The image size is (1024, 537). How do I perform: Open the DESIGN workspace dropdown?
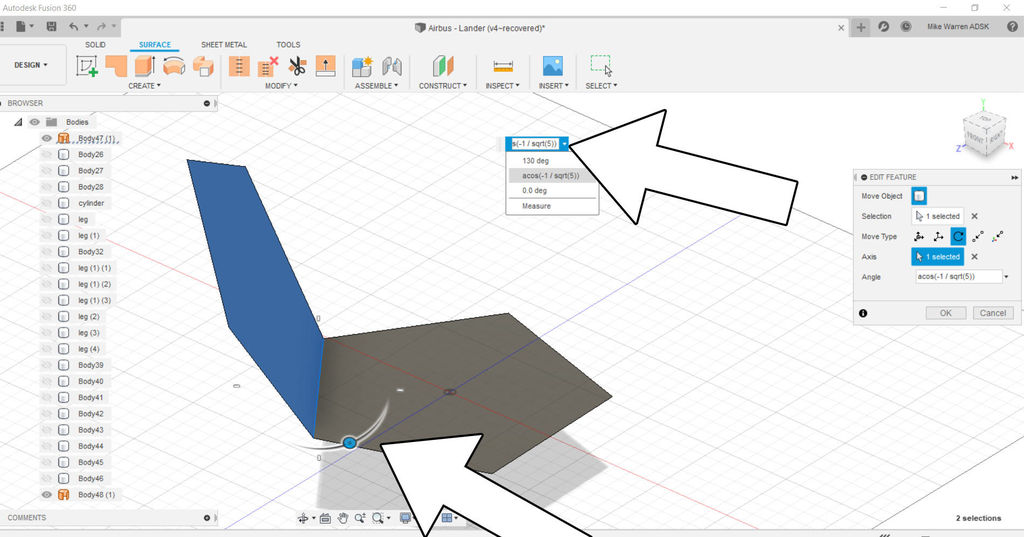pos(31,65)
